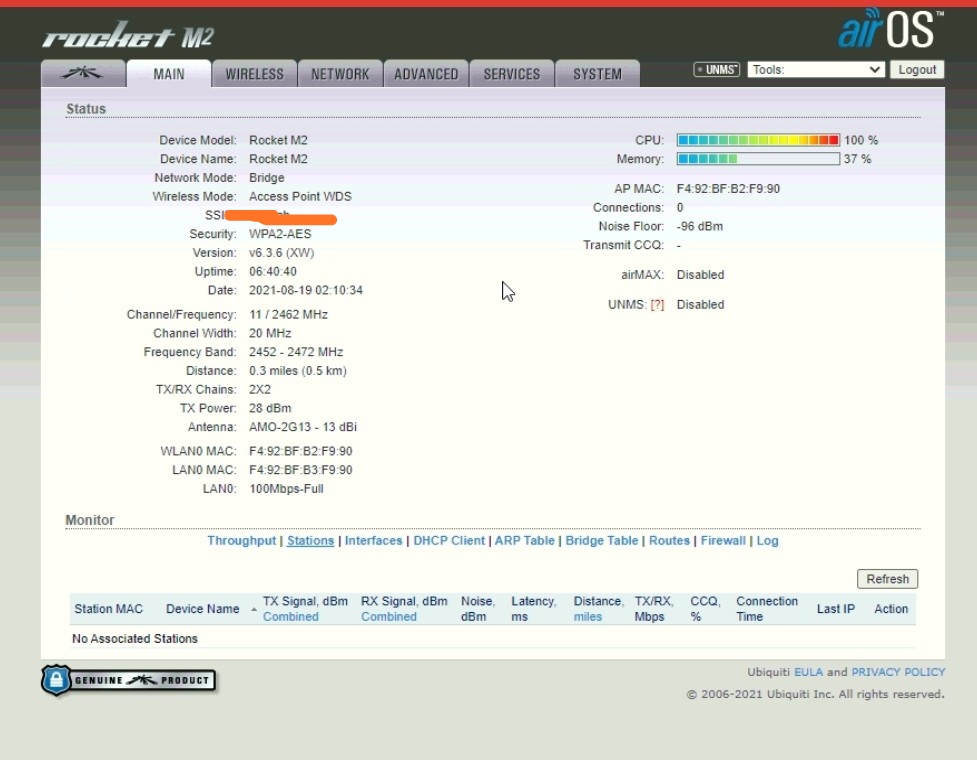This screenshot has height=760, width=977.
Task: Click the CCQ, % column header
Action: tap(705, 609)
